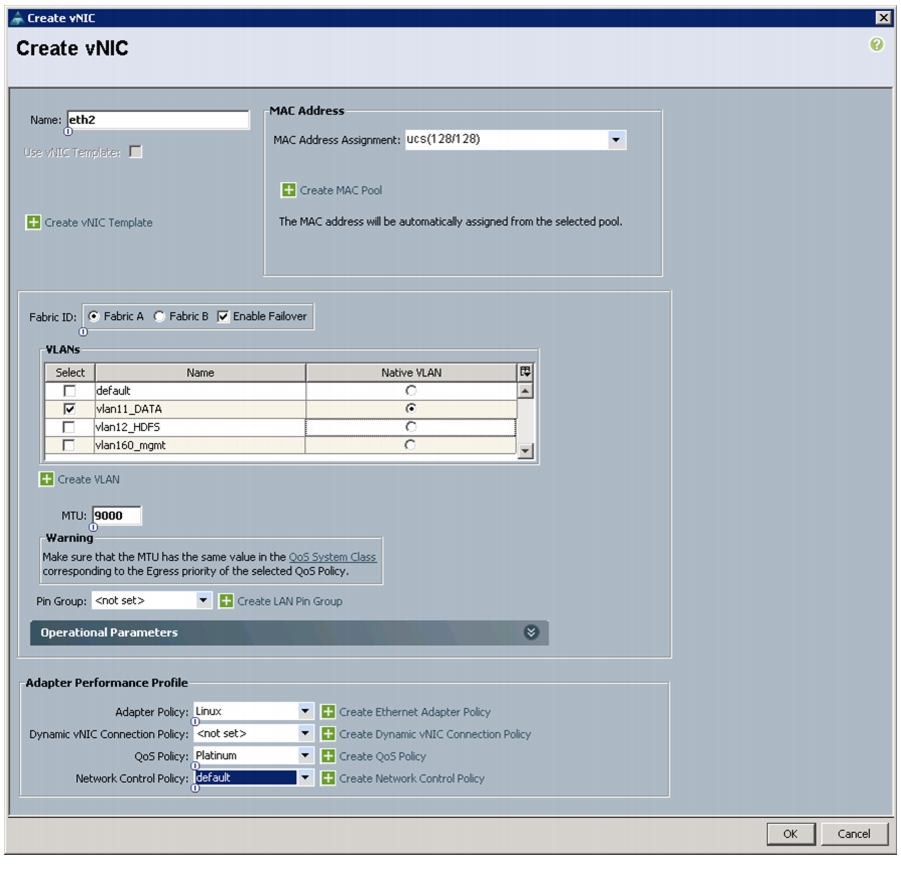Set vlan160_mgmt as the Native VLAN
Screen dimensions: 901x896
410,444
